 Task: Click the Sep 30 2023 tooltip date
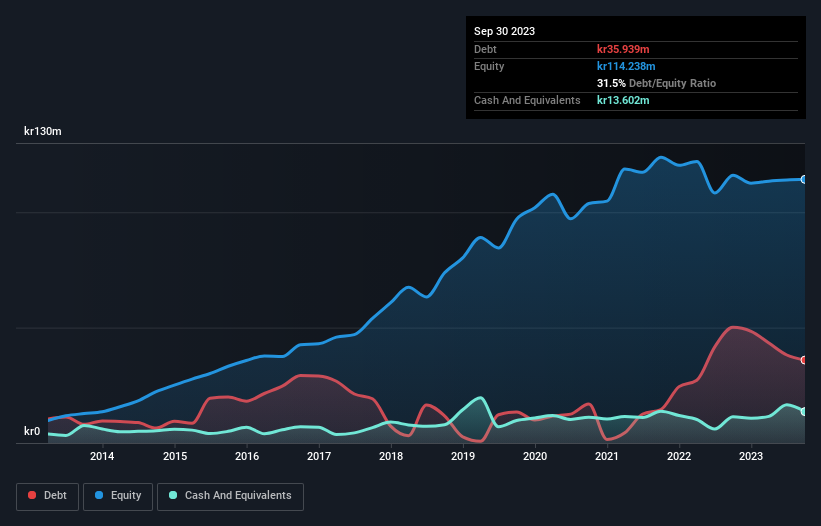(504, 31)
